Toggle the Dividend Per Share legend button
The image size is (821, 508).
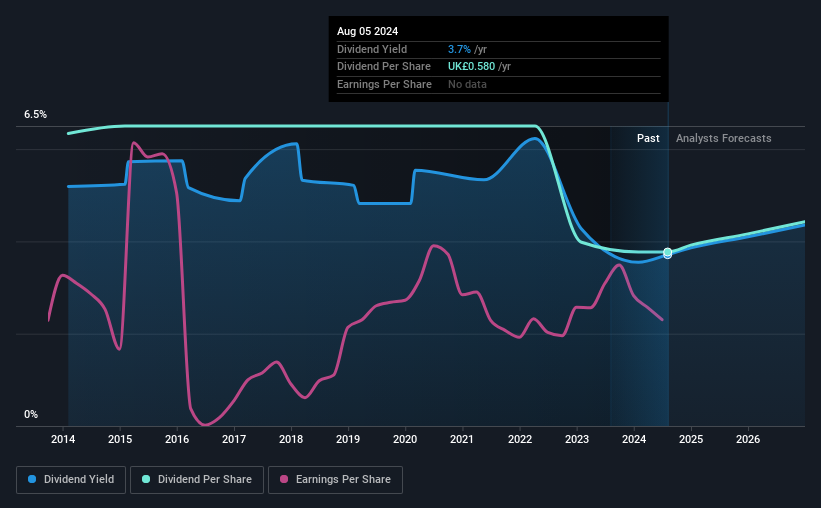[197, 480]
